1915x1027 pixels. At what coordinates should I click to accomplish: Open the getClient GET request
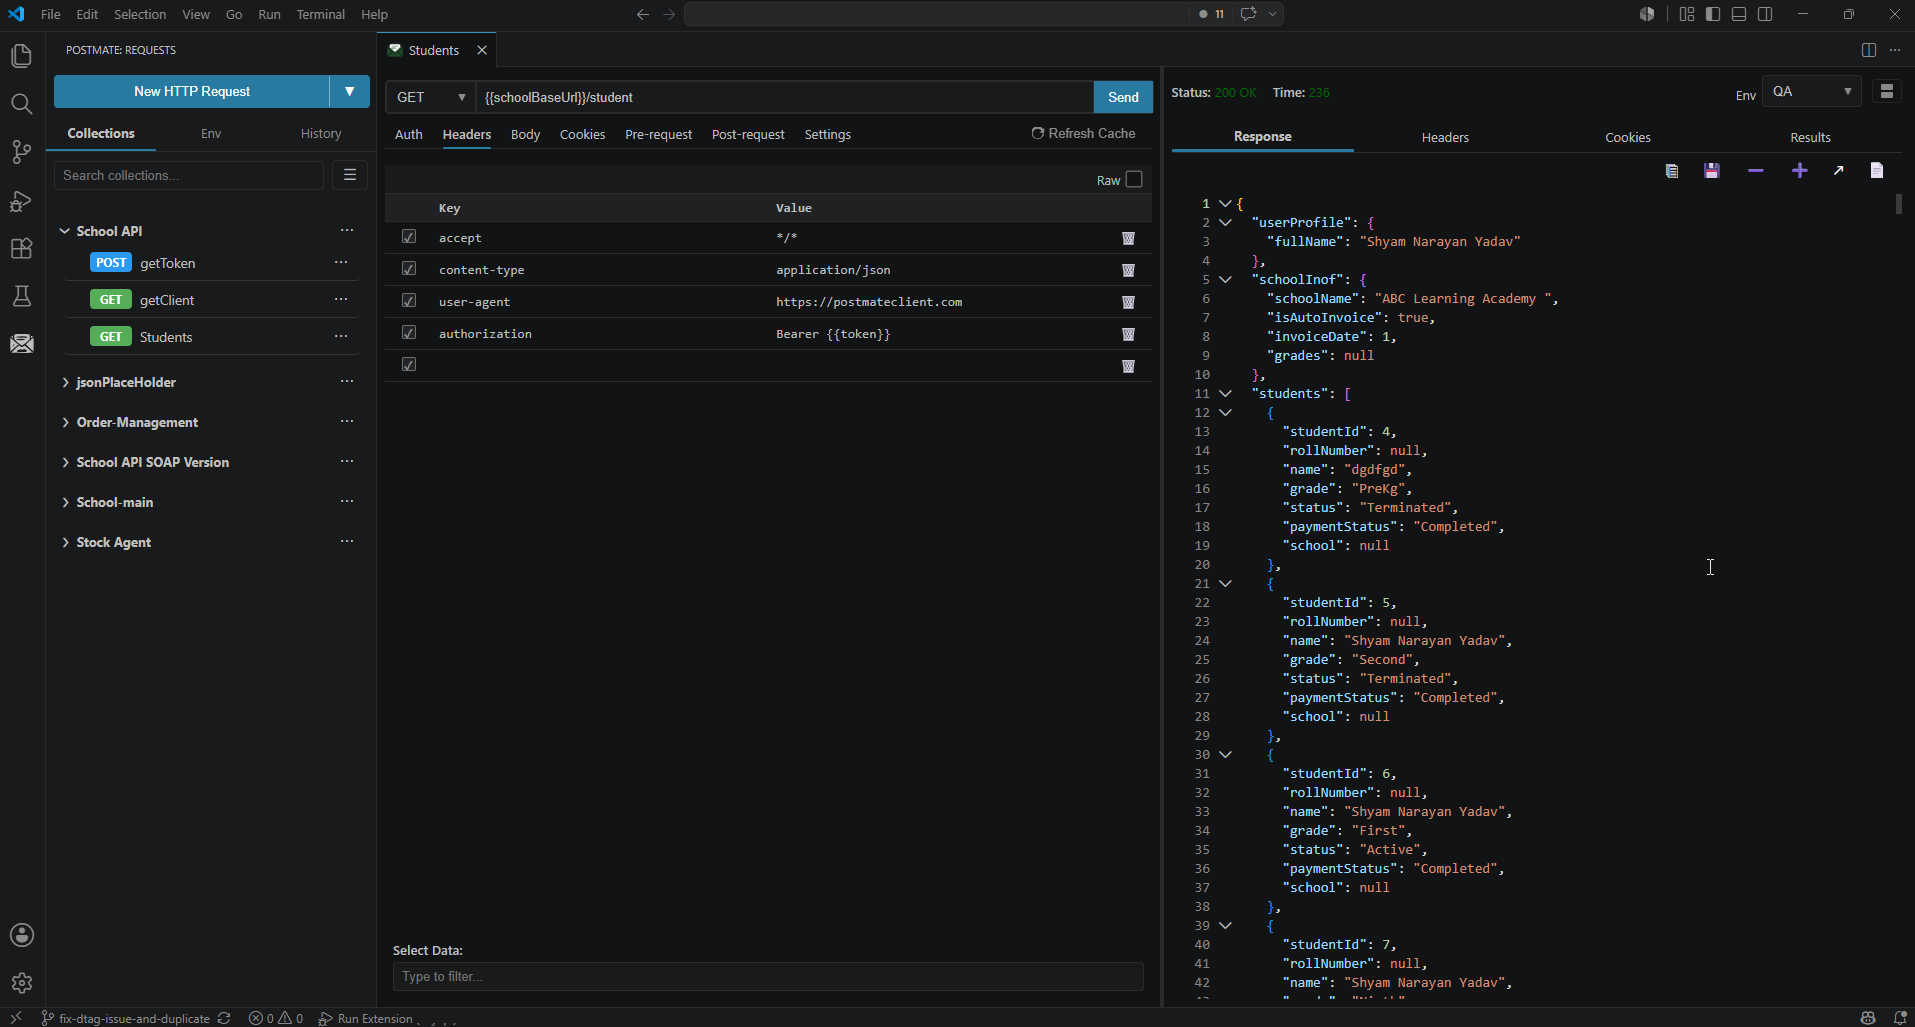(x=167, y=300)
